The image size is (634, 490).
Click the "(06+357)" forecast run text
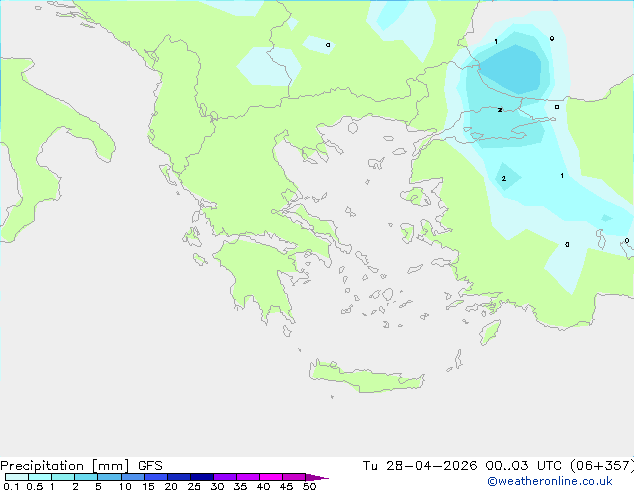(602, 466)
